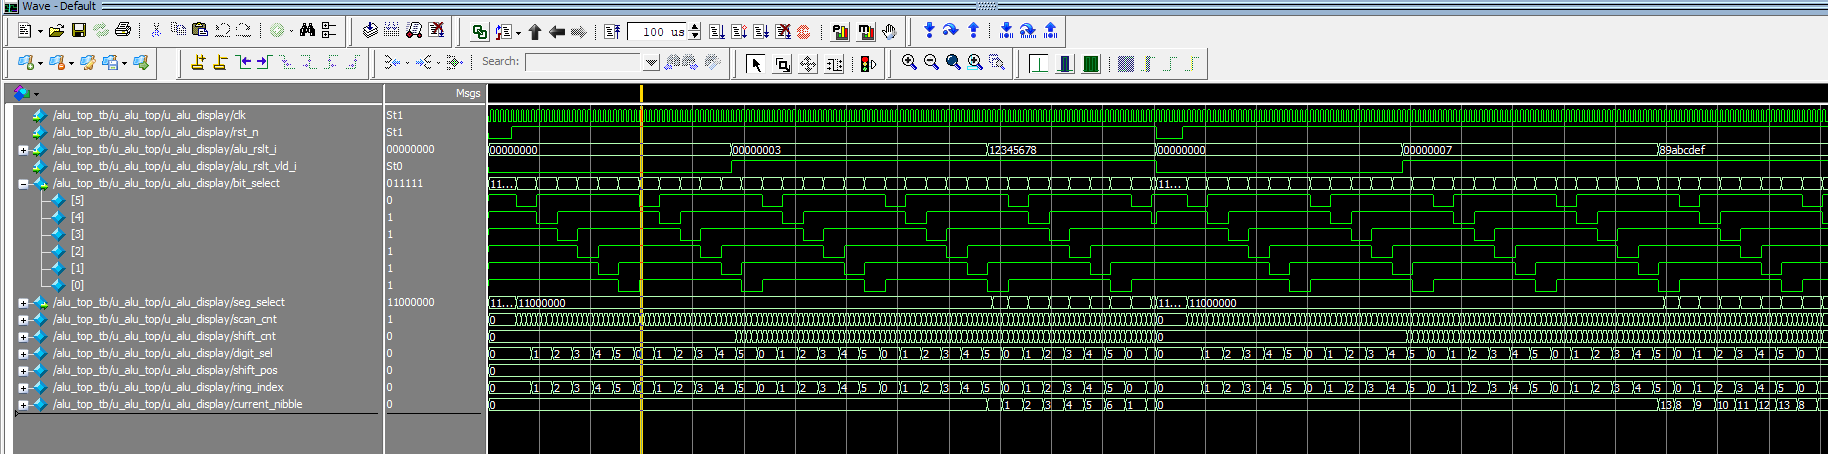This screenshot has height=454, width=1828.
Task: Open a file with the folder icon
Action: point(57,31)
